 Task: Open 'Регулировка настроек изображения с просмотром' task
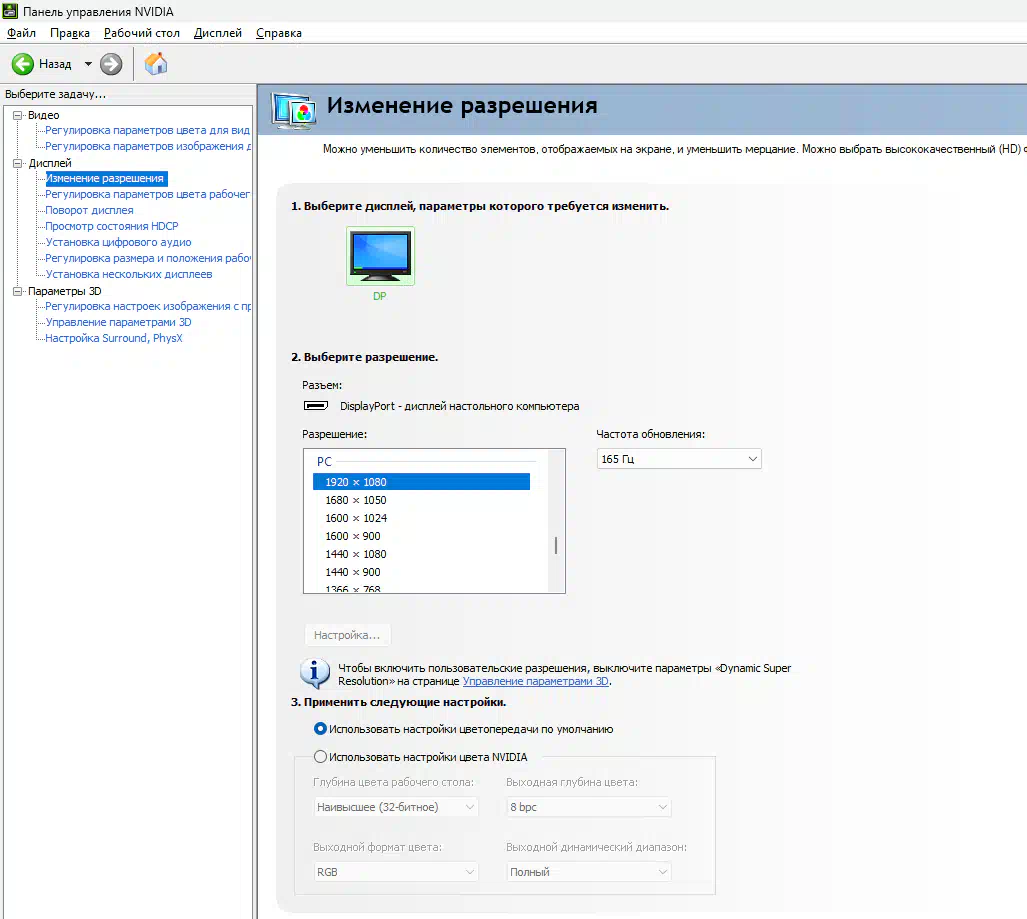[147, 306]
